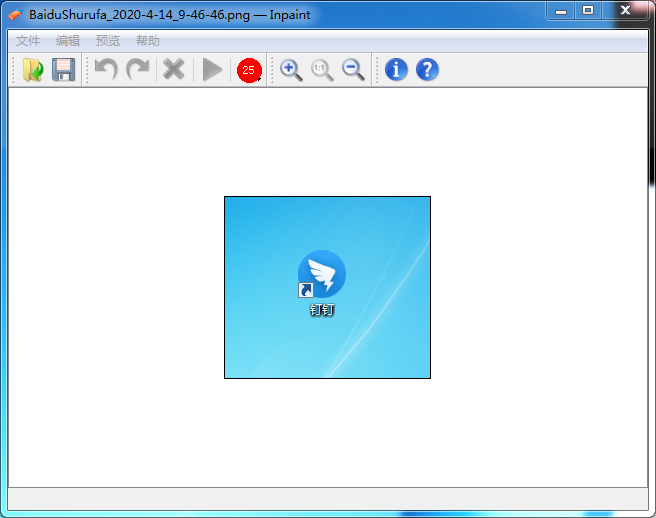This screenshot has width=656, height=518.
Task: Redo the last action
Action: [x=138, y=69]
